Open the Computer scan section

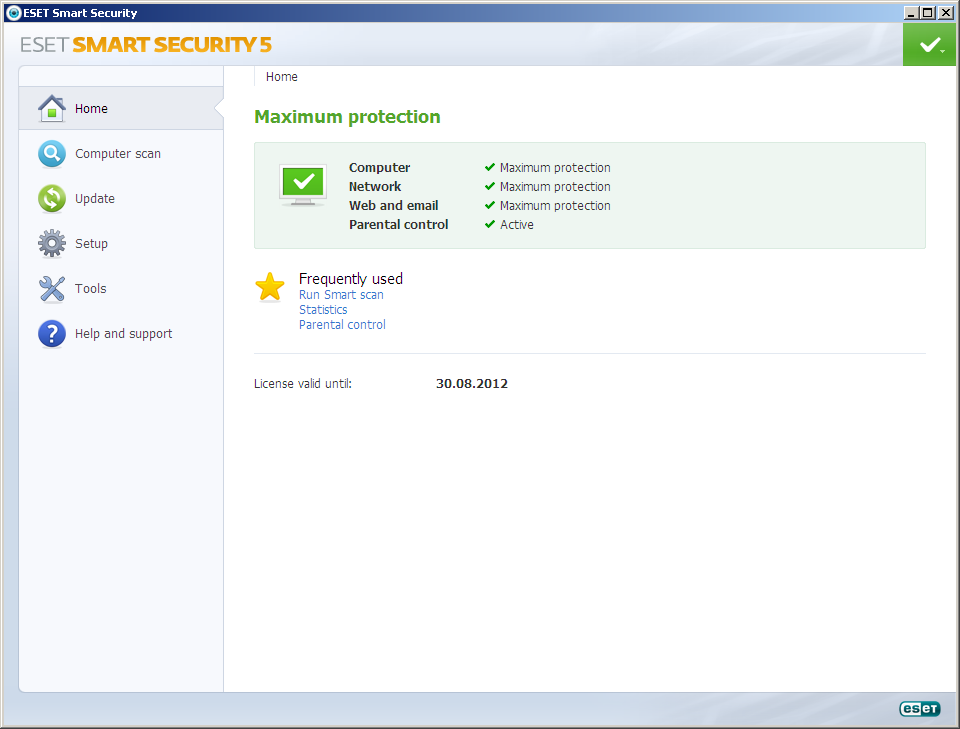[118, 154]
